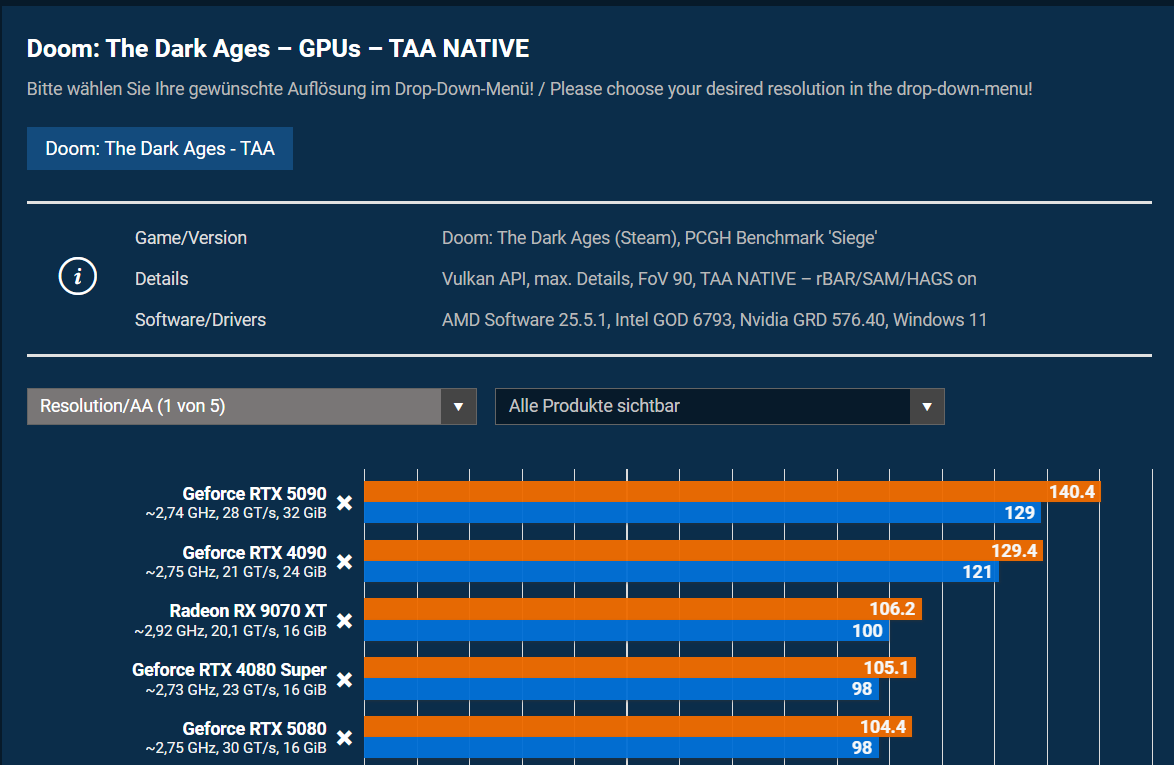The width and height of the screenshot is (1174, 765).
Task: Click the Radeon RX 9070 XT label
Action: pyautogui.click(x=248, y=611)
